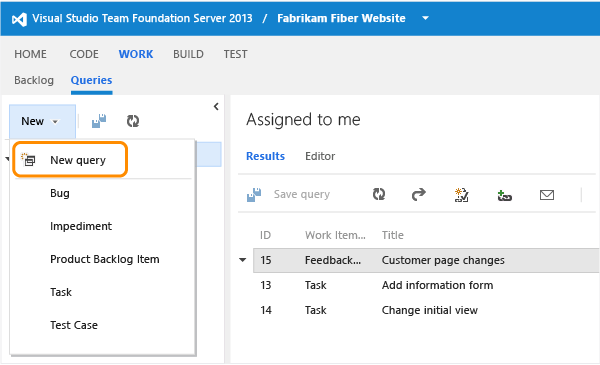Email query results using envelope icon
This screenshot has width=600, height=365.
click(547, 195)
